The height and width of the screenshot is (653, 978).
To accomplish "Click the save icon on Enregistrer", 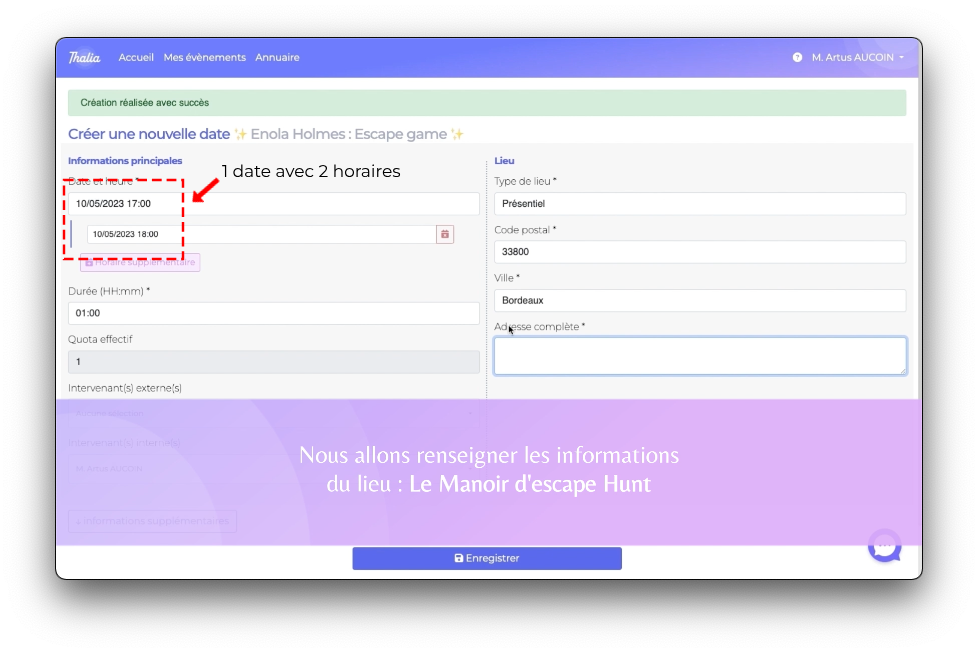I will tap(459, 558).
